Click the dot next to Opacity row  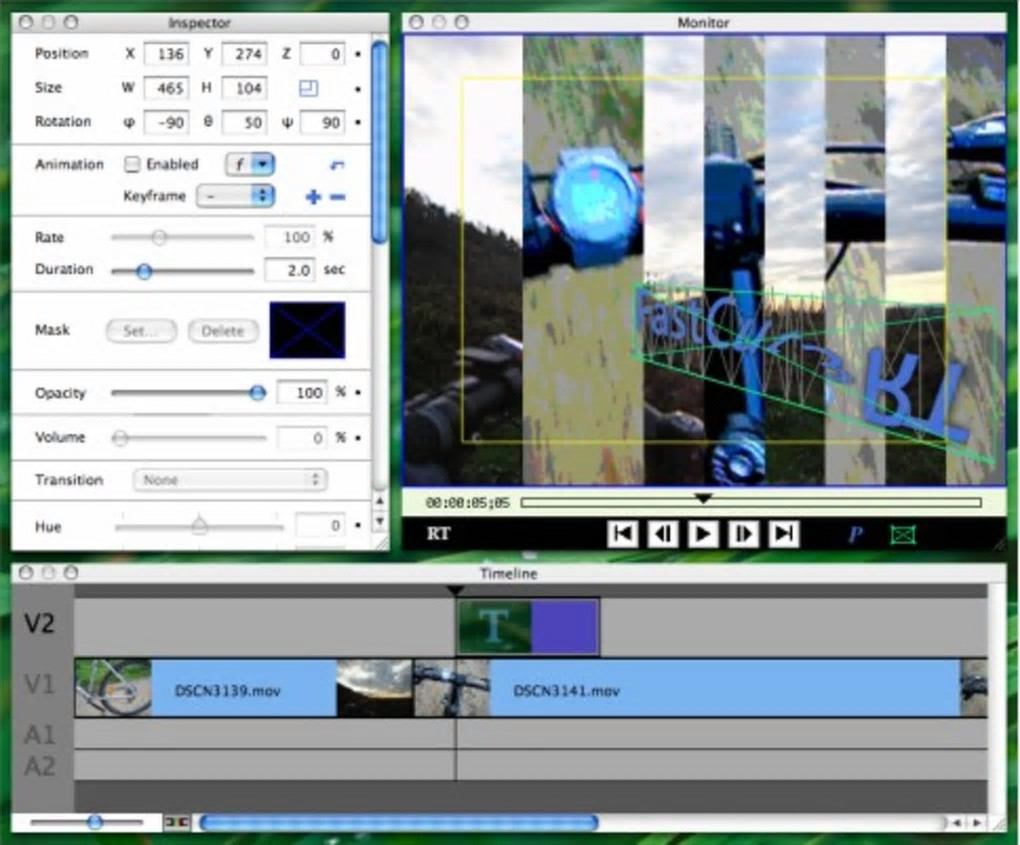pos(358,392)
